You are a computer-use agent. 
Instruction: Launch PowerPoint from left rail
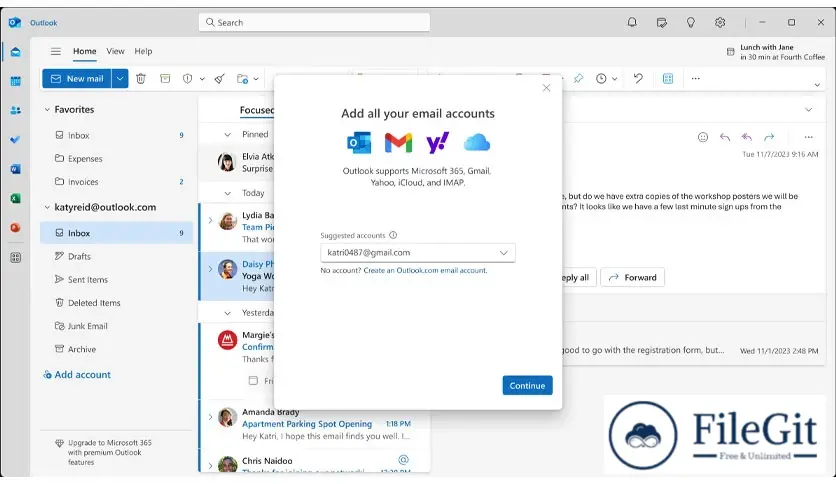pos(15,228)
